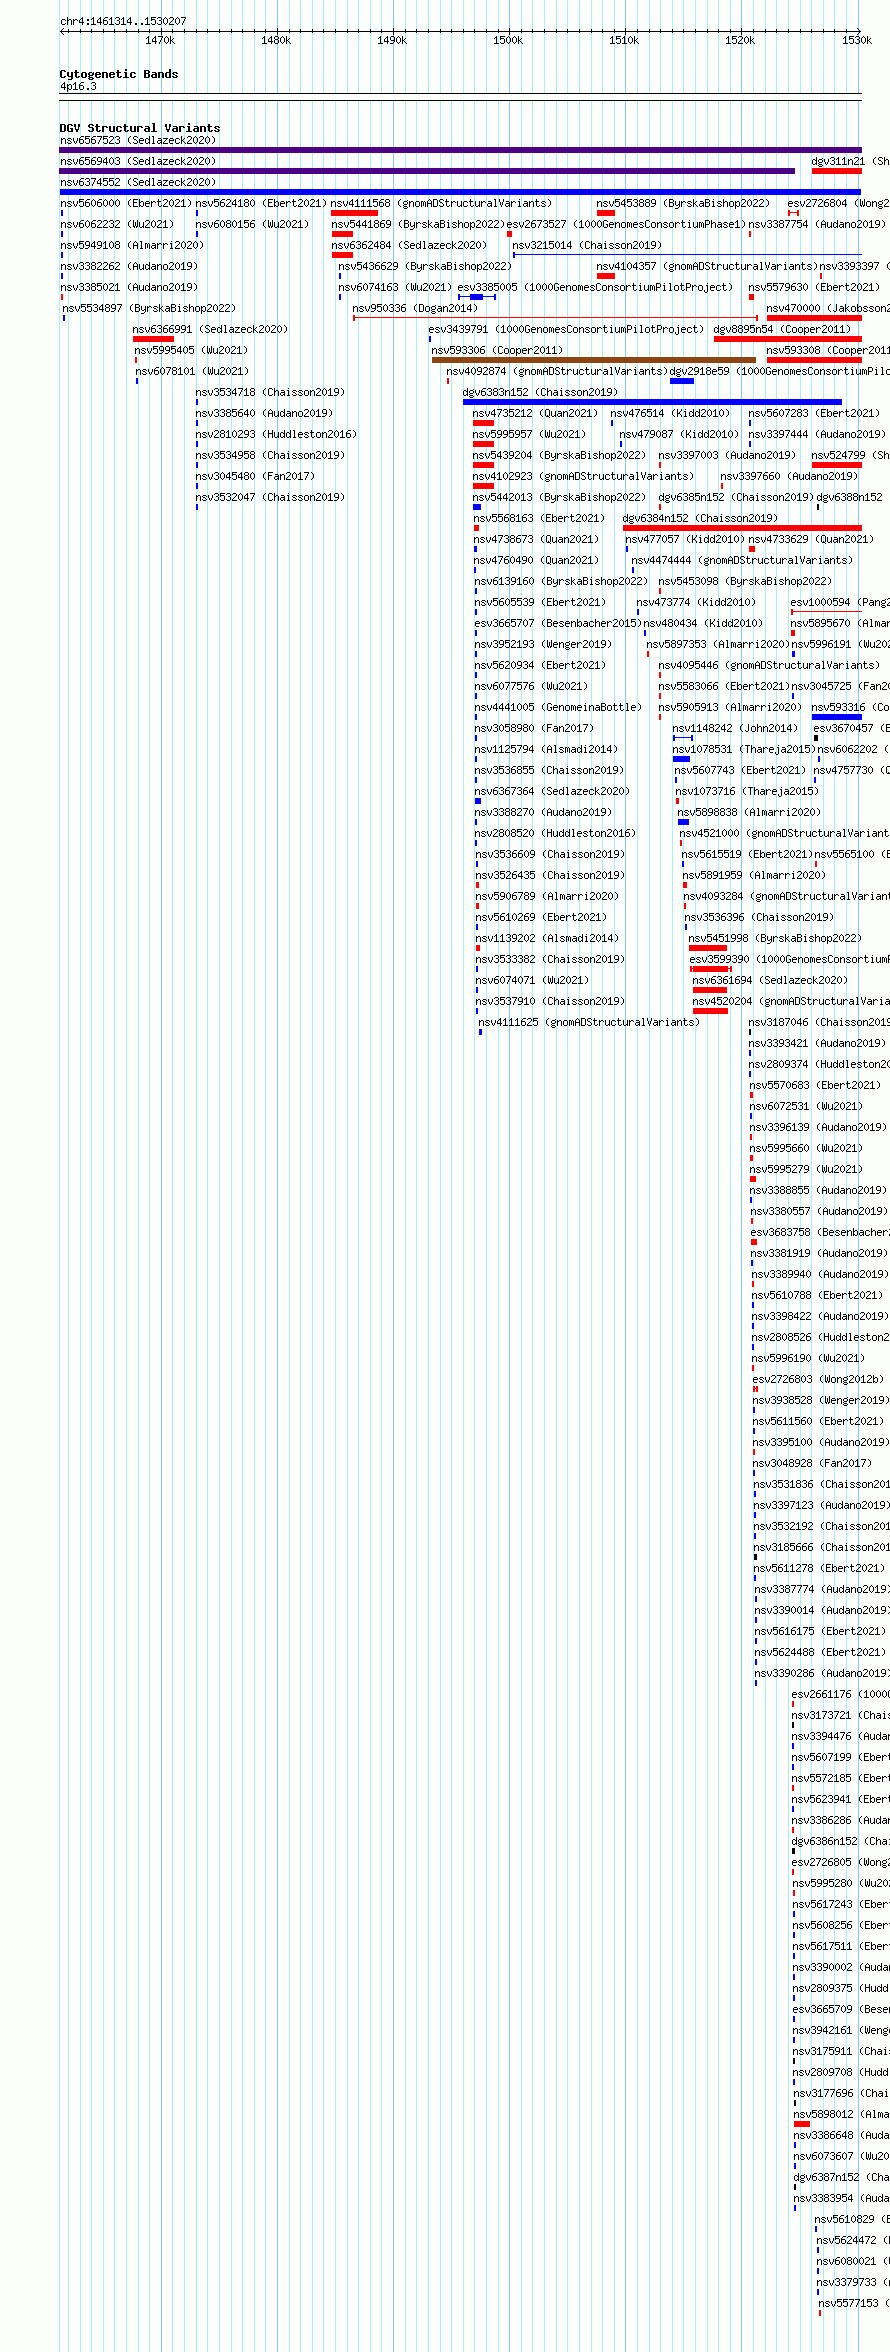Click the 1520k ruler label
The height and width of the screenshot is (2352, 890).
click(740, 40)
